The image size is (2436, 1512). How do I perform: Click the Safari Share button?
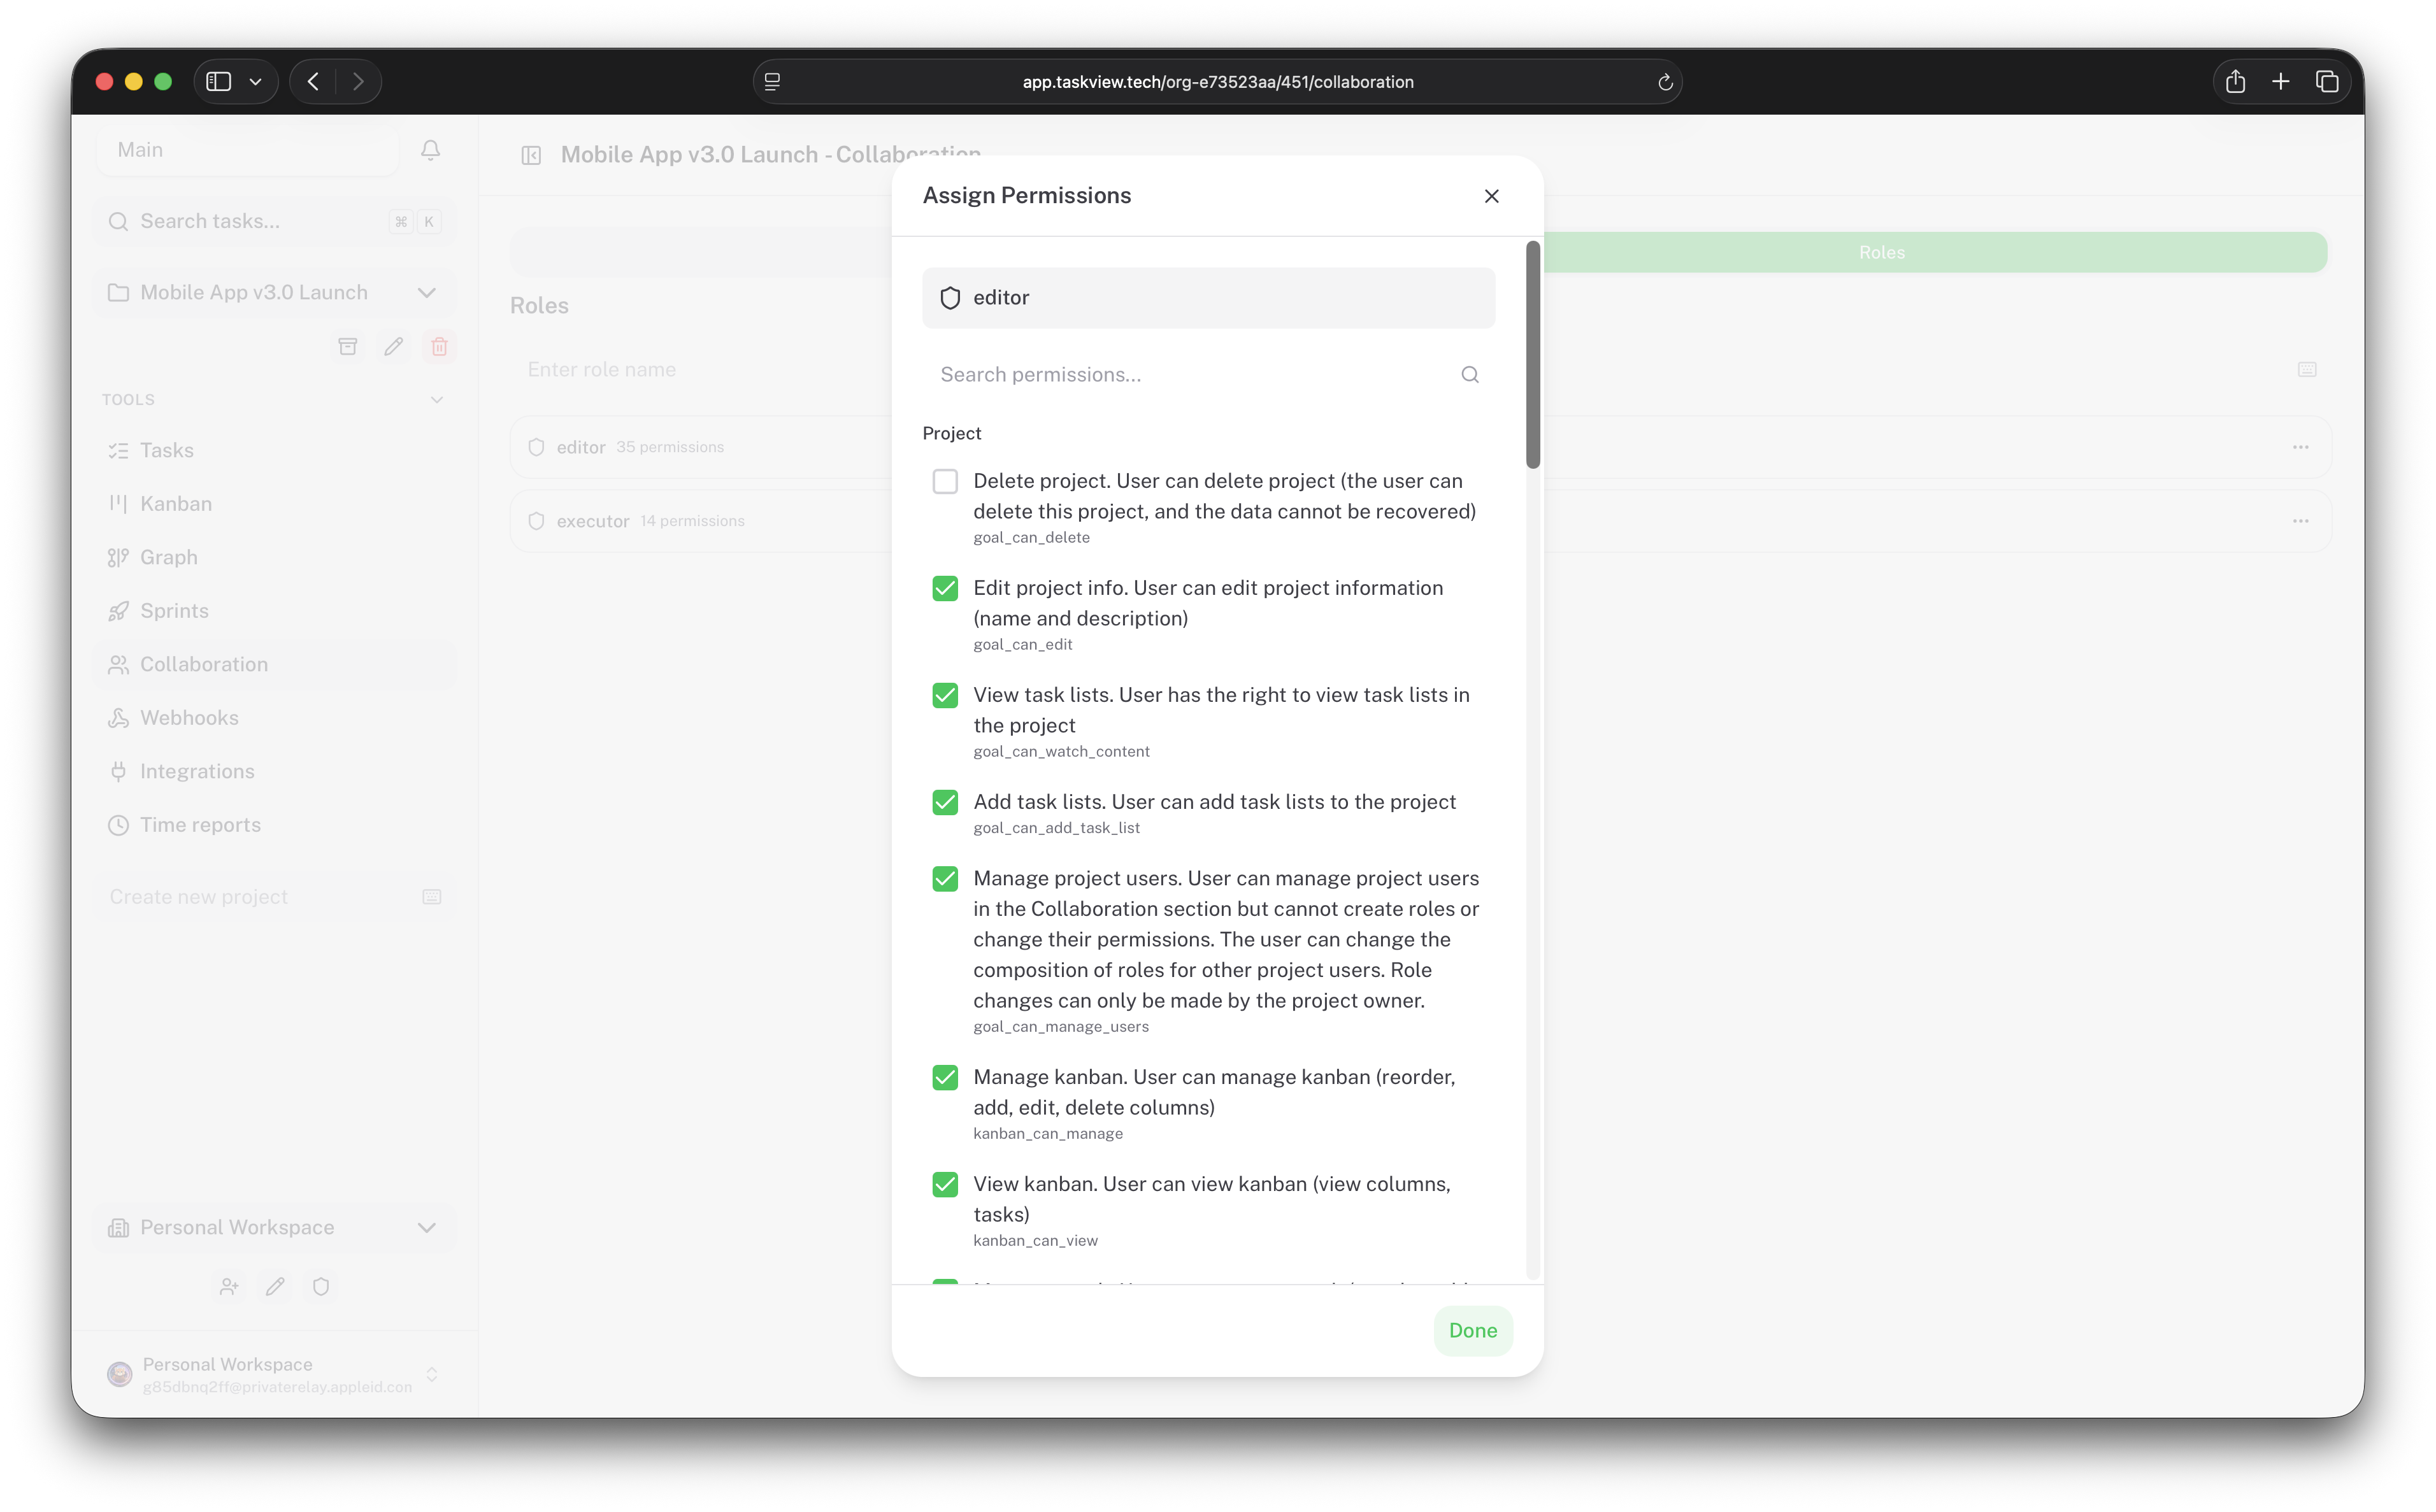[2235, 81]
